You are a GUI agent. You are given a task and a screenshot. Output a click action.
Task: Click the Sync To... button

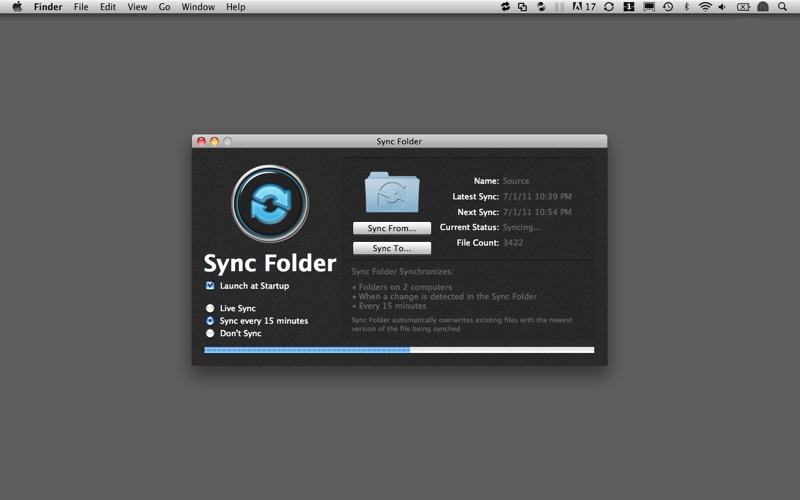pyautogui.click(x=392, y=248)
